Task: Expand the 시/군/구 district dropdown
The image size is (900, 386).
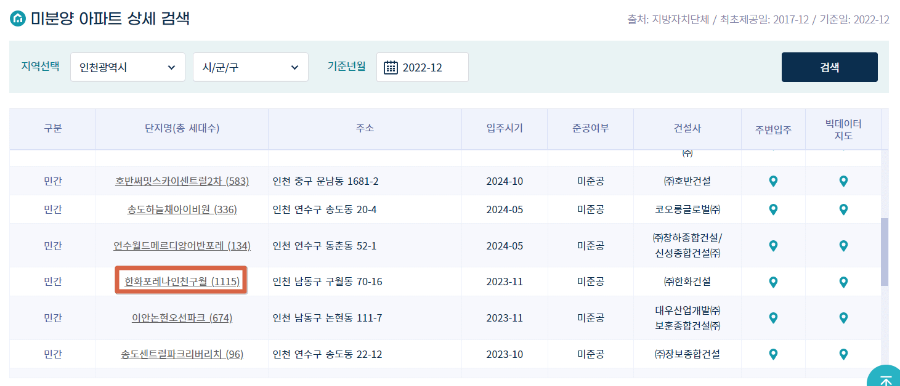Action: click(251, 67)
